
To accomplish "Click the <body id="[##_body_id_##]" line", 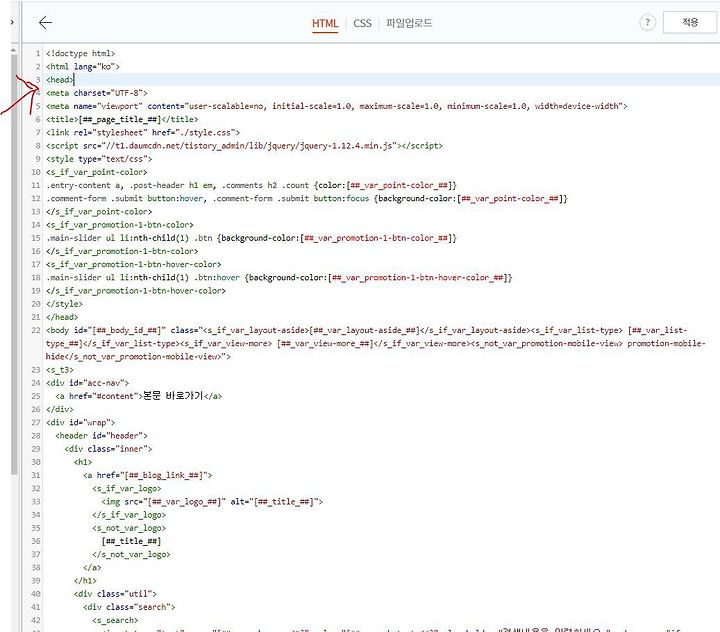I will coord(375,344).
